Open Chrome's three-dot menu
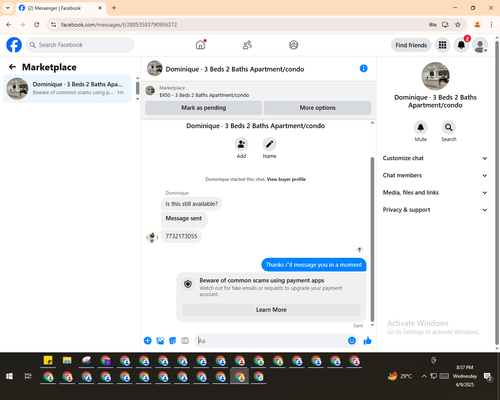This screenshot has width=500, height=400. point(491,25)
